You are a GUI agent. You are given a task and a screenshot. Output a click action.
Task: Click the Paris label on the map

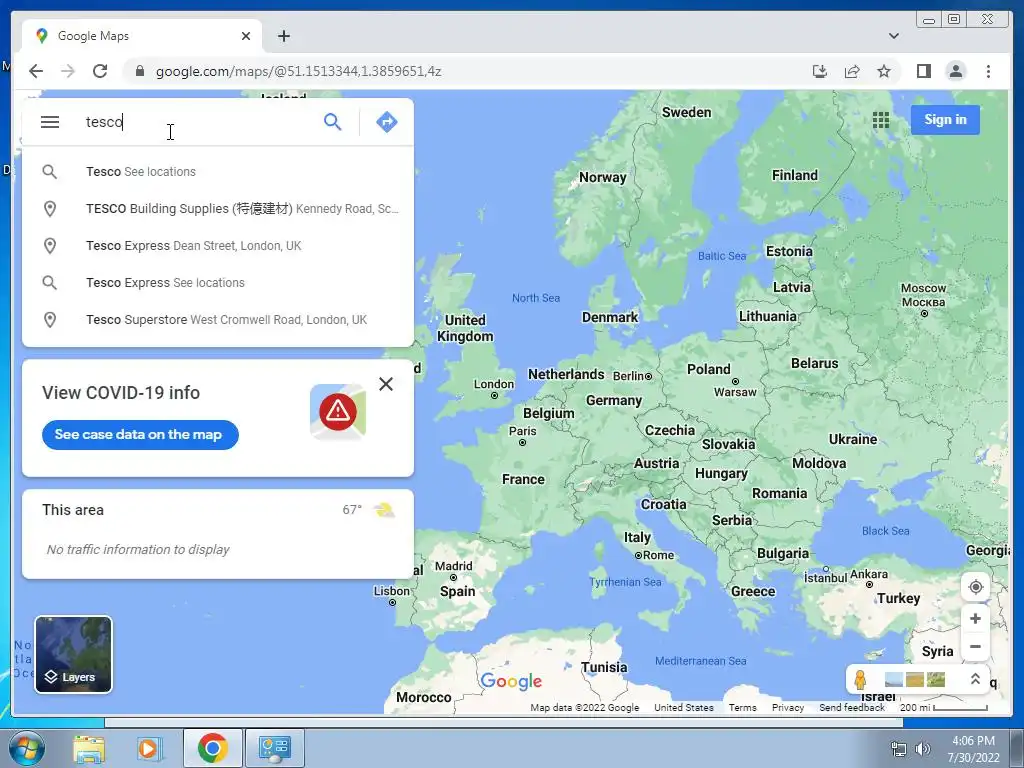click(522, 431)
